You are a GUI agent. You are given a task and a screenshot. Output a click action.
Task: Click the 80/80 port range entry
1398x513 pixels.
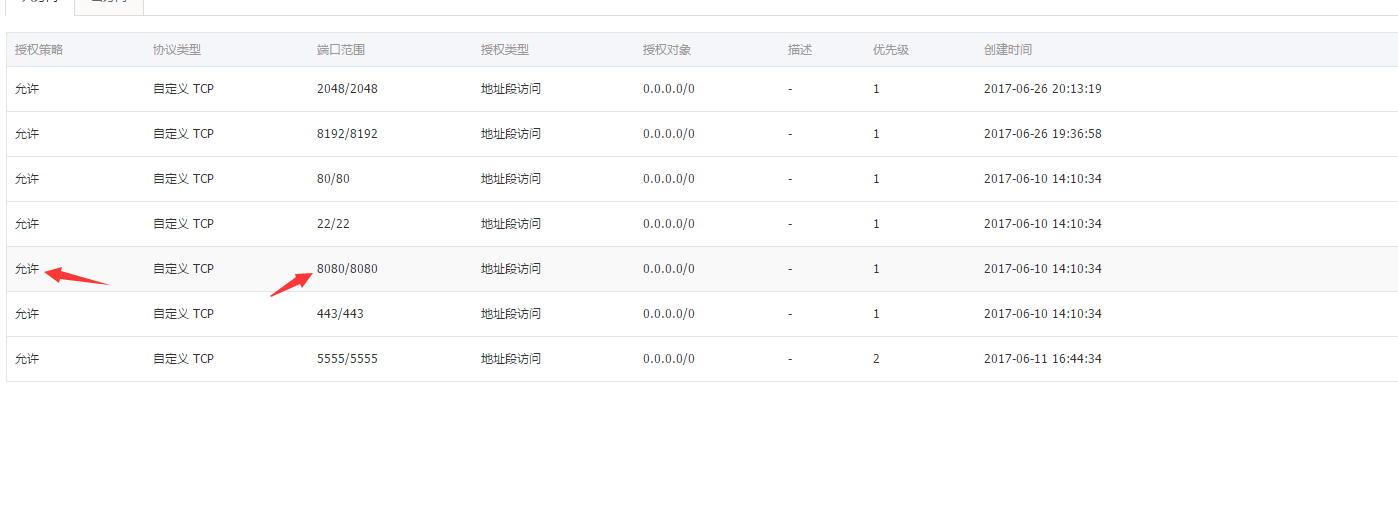[x=333, y=179]
